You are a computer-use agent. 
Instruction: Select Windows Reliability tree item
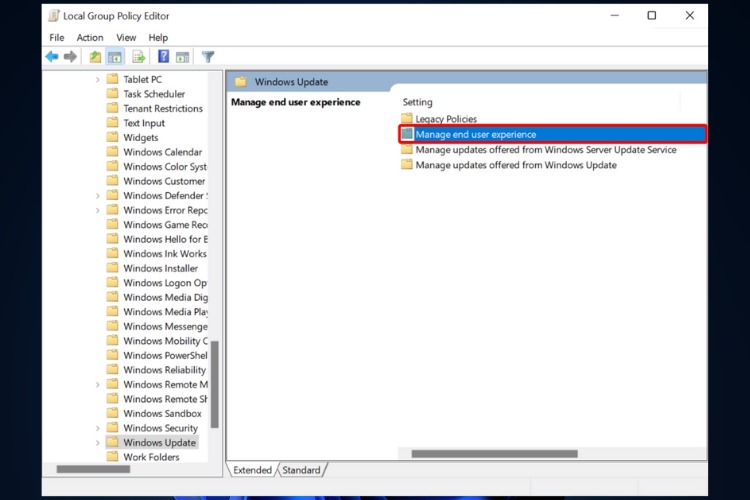pyautogui.click(x=165, y=370)
